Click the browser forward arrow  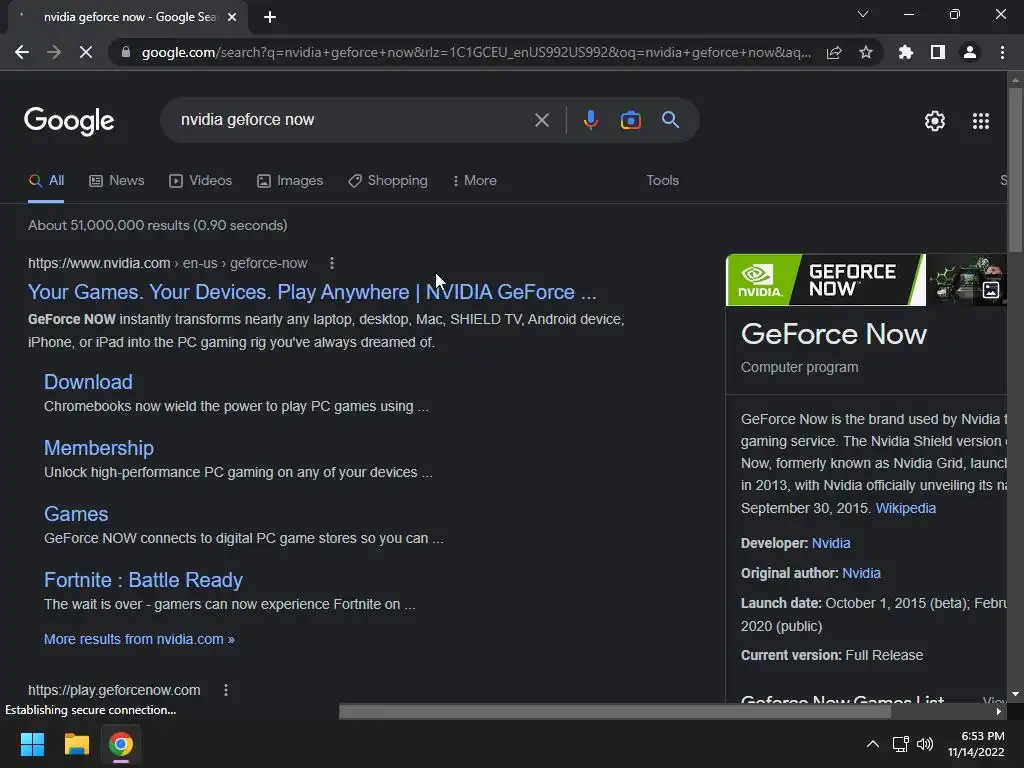(54, 52)
